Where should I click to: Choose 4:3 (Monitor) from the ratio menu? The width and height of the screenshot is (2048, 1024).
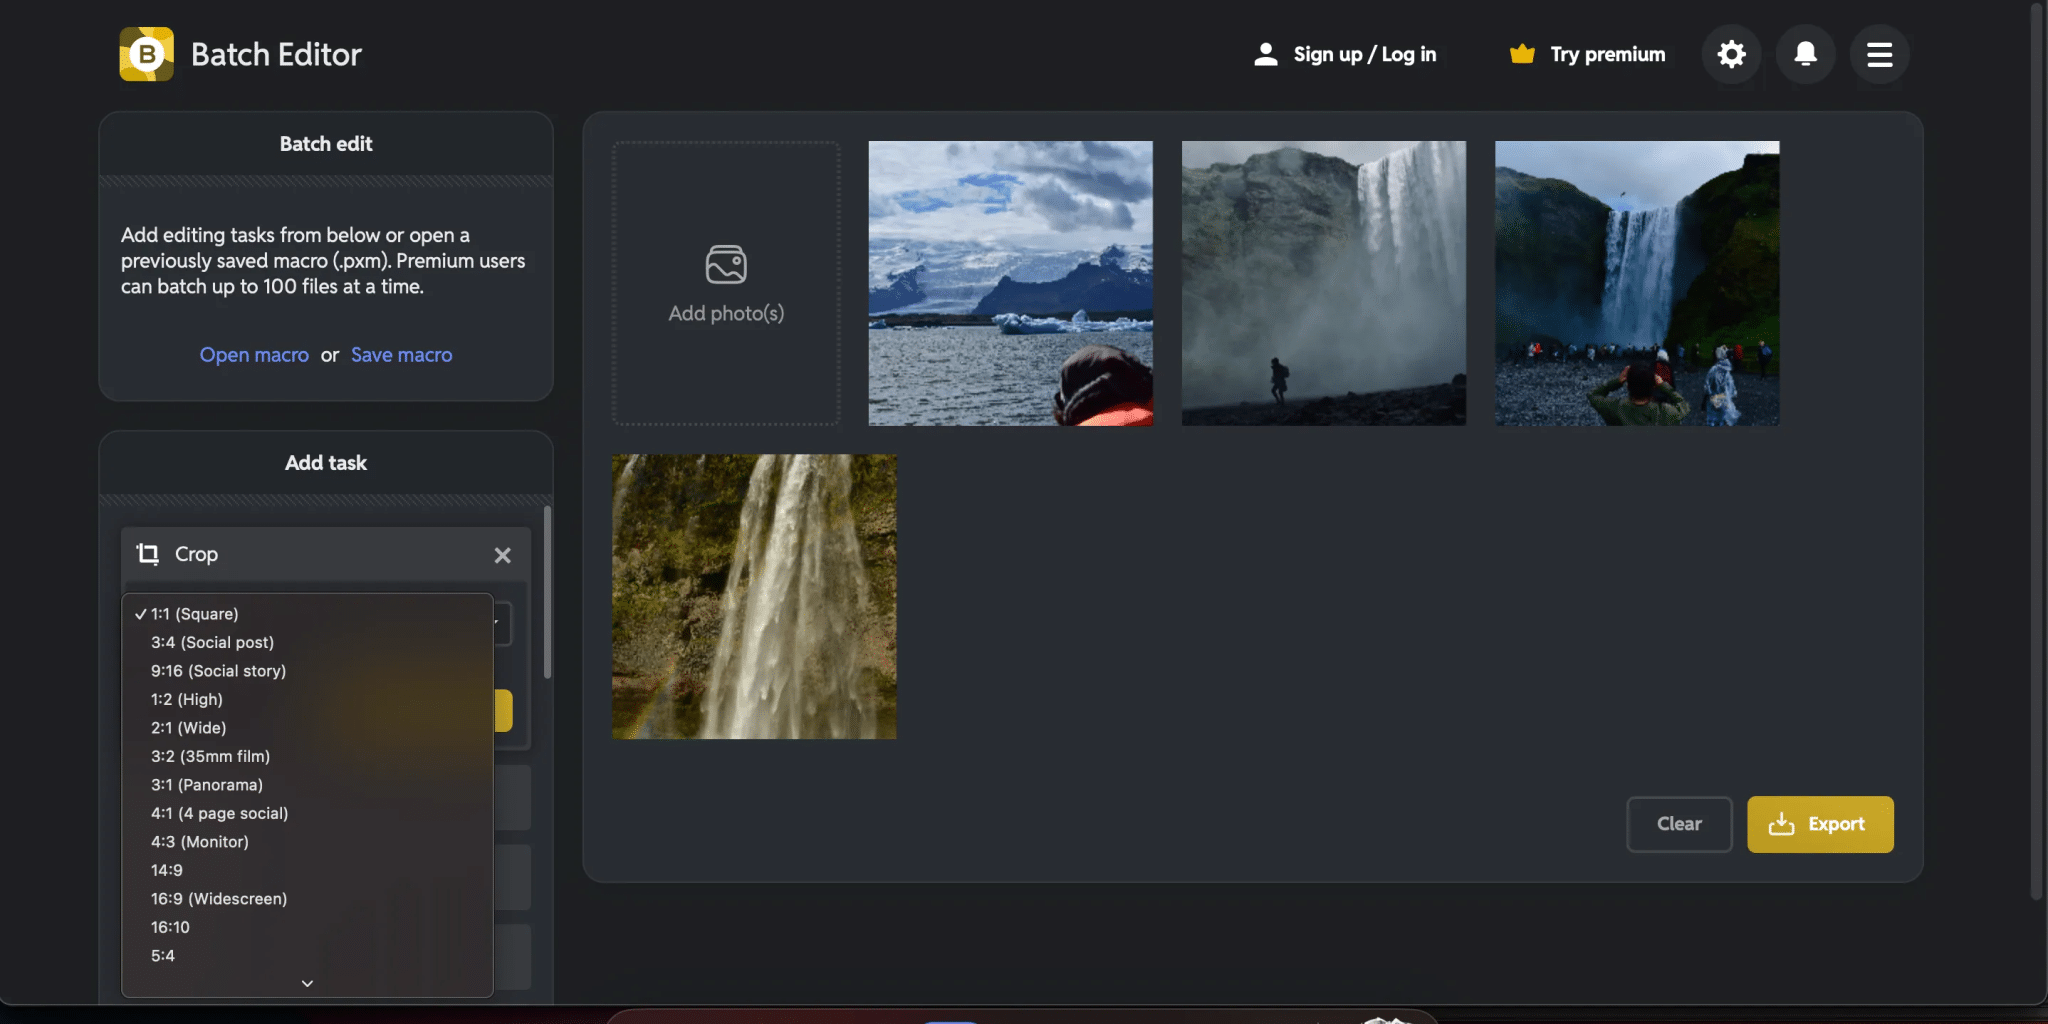click(200, 841)
